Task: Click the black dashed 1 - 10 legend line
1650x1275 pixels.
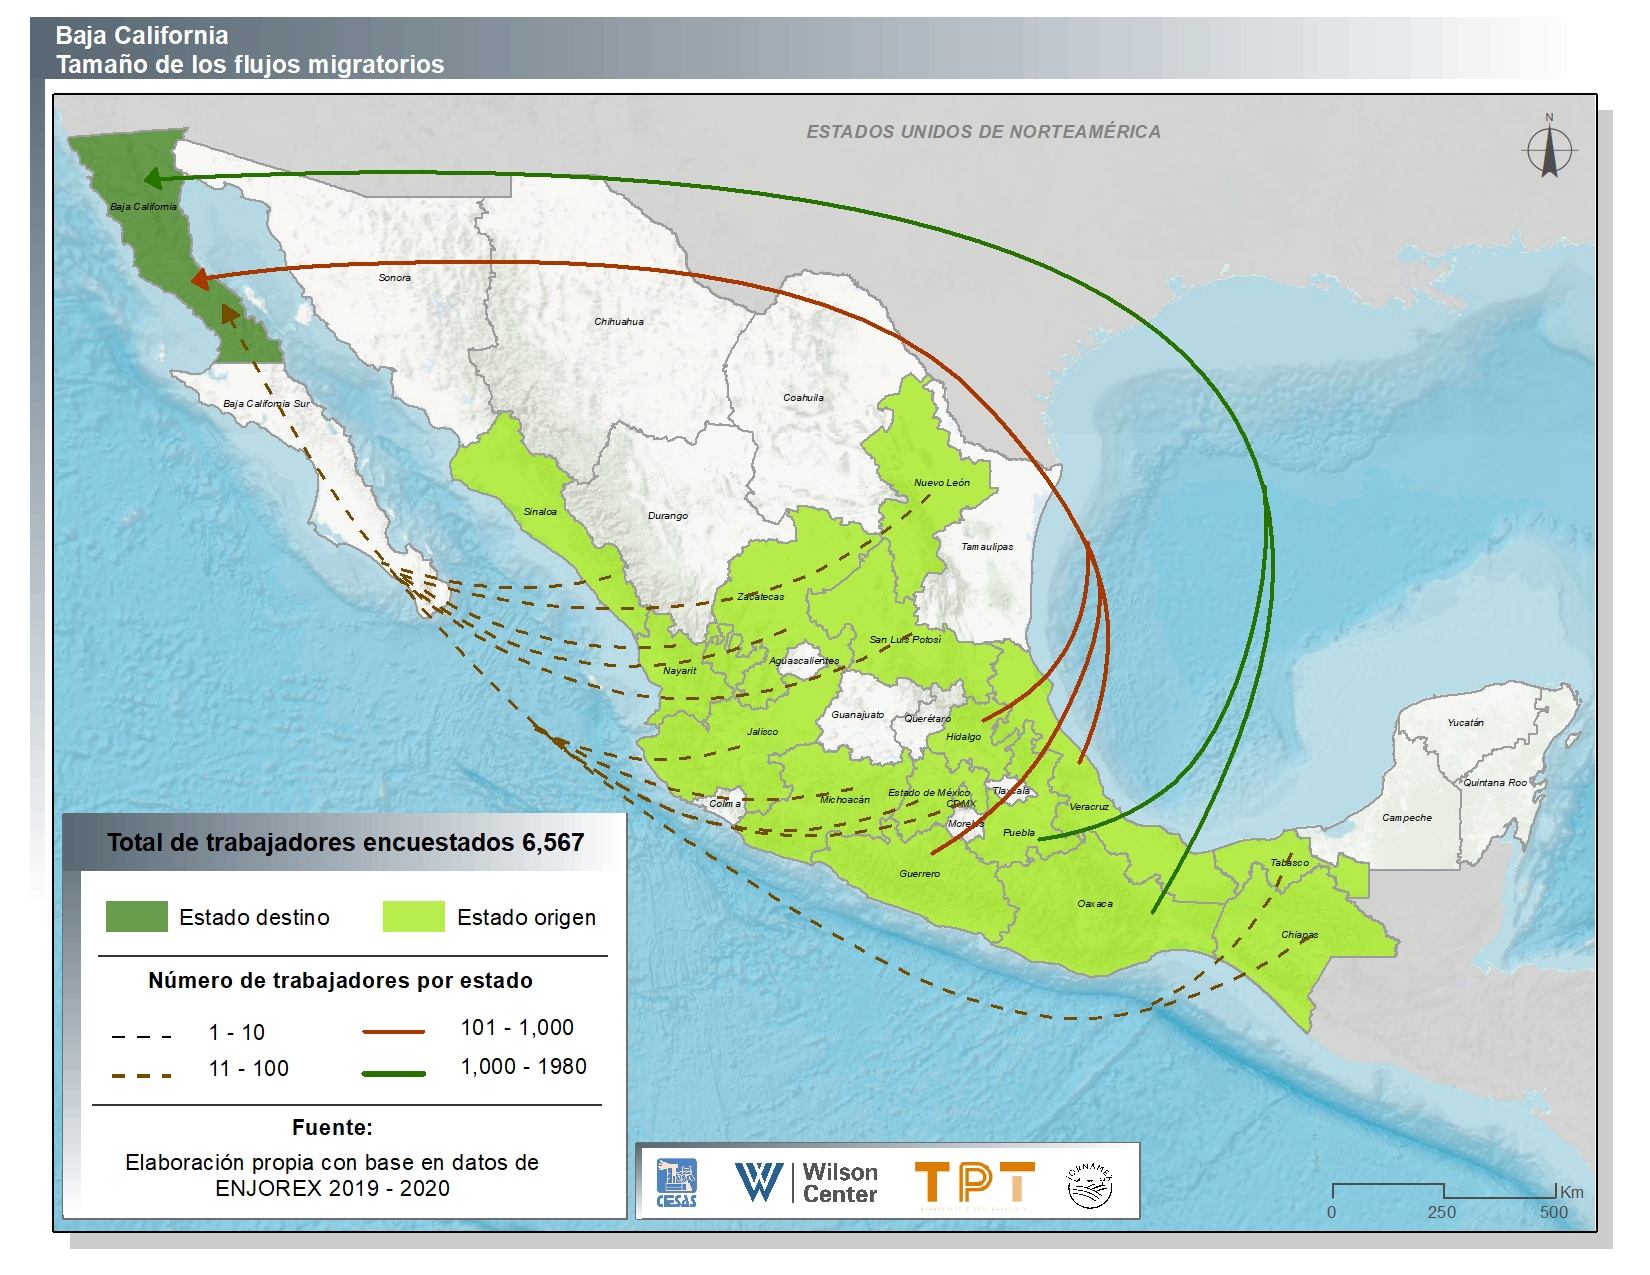Action: [141, 1036]
